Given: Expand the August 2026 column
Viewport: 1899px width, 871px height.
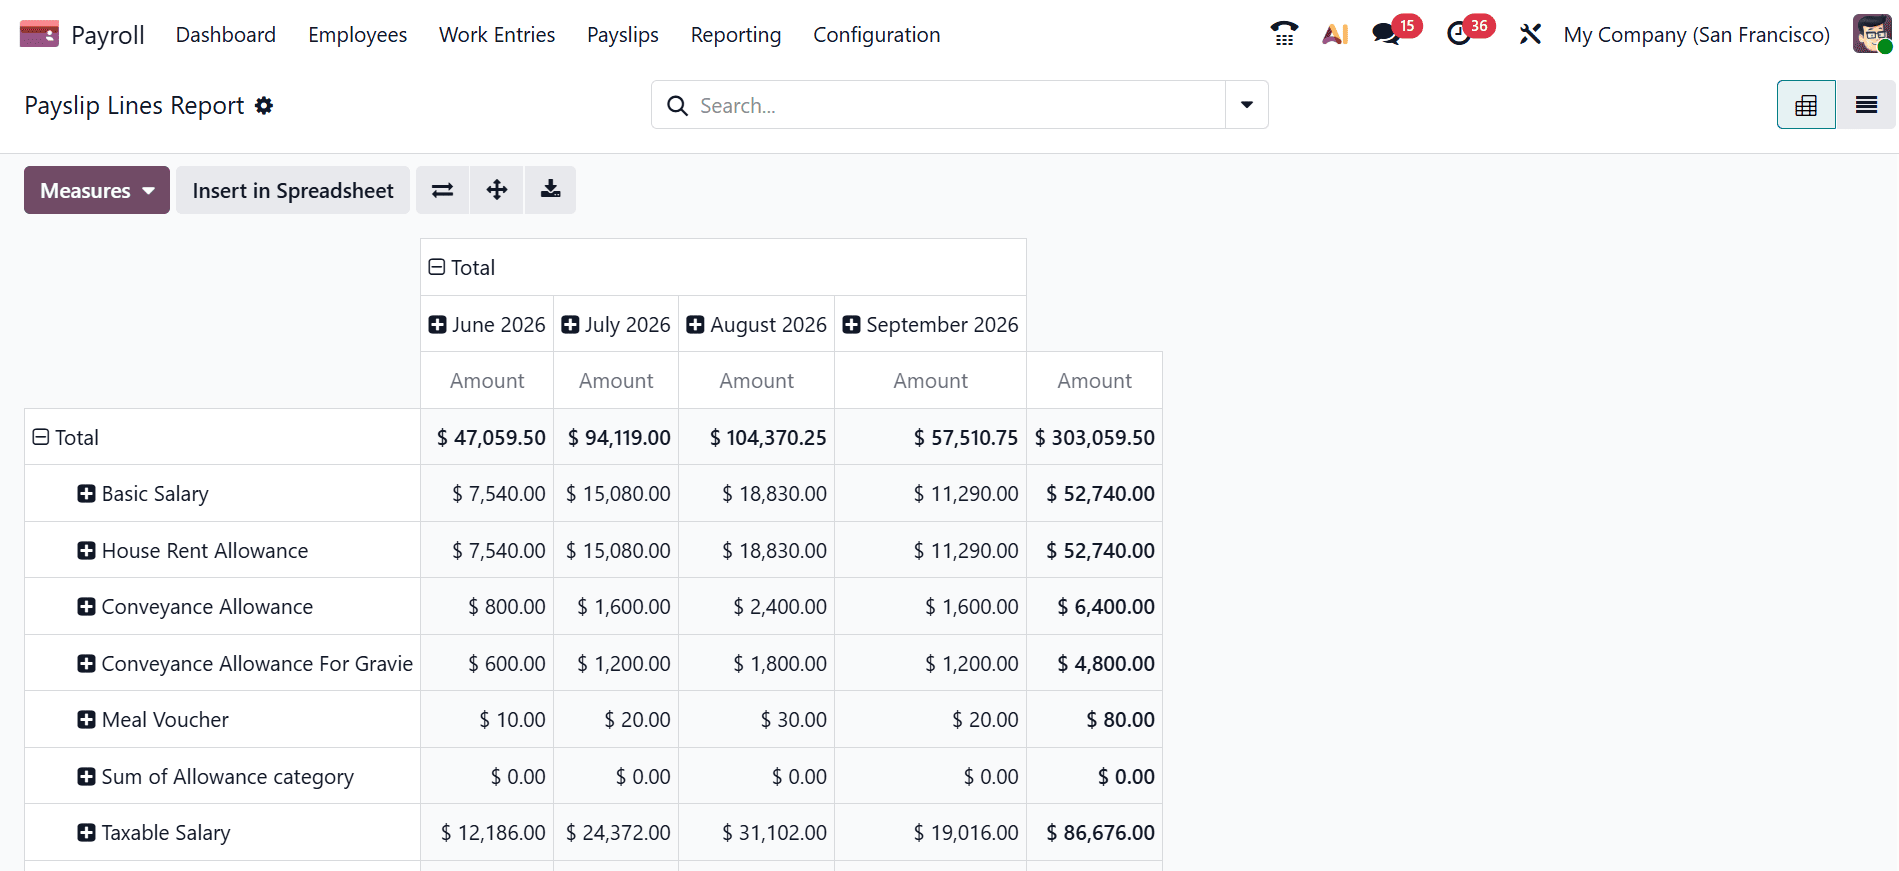Looking at the screenshot, I should pyautogui.click(x=695, y=325).
